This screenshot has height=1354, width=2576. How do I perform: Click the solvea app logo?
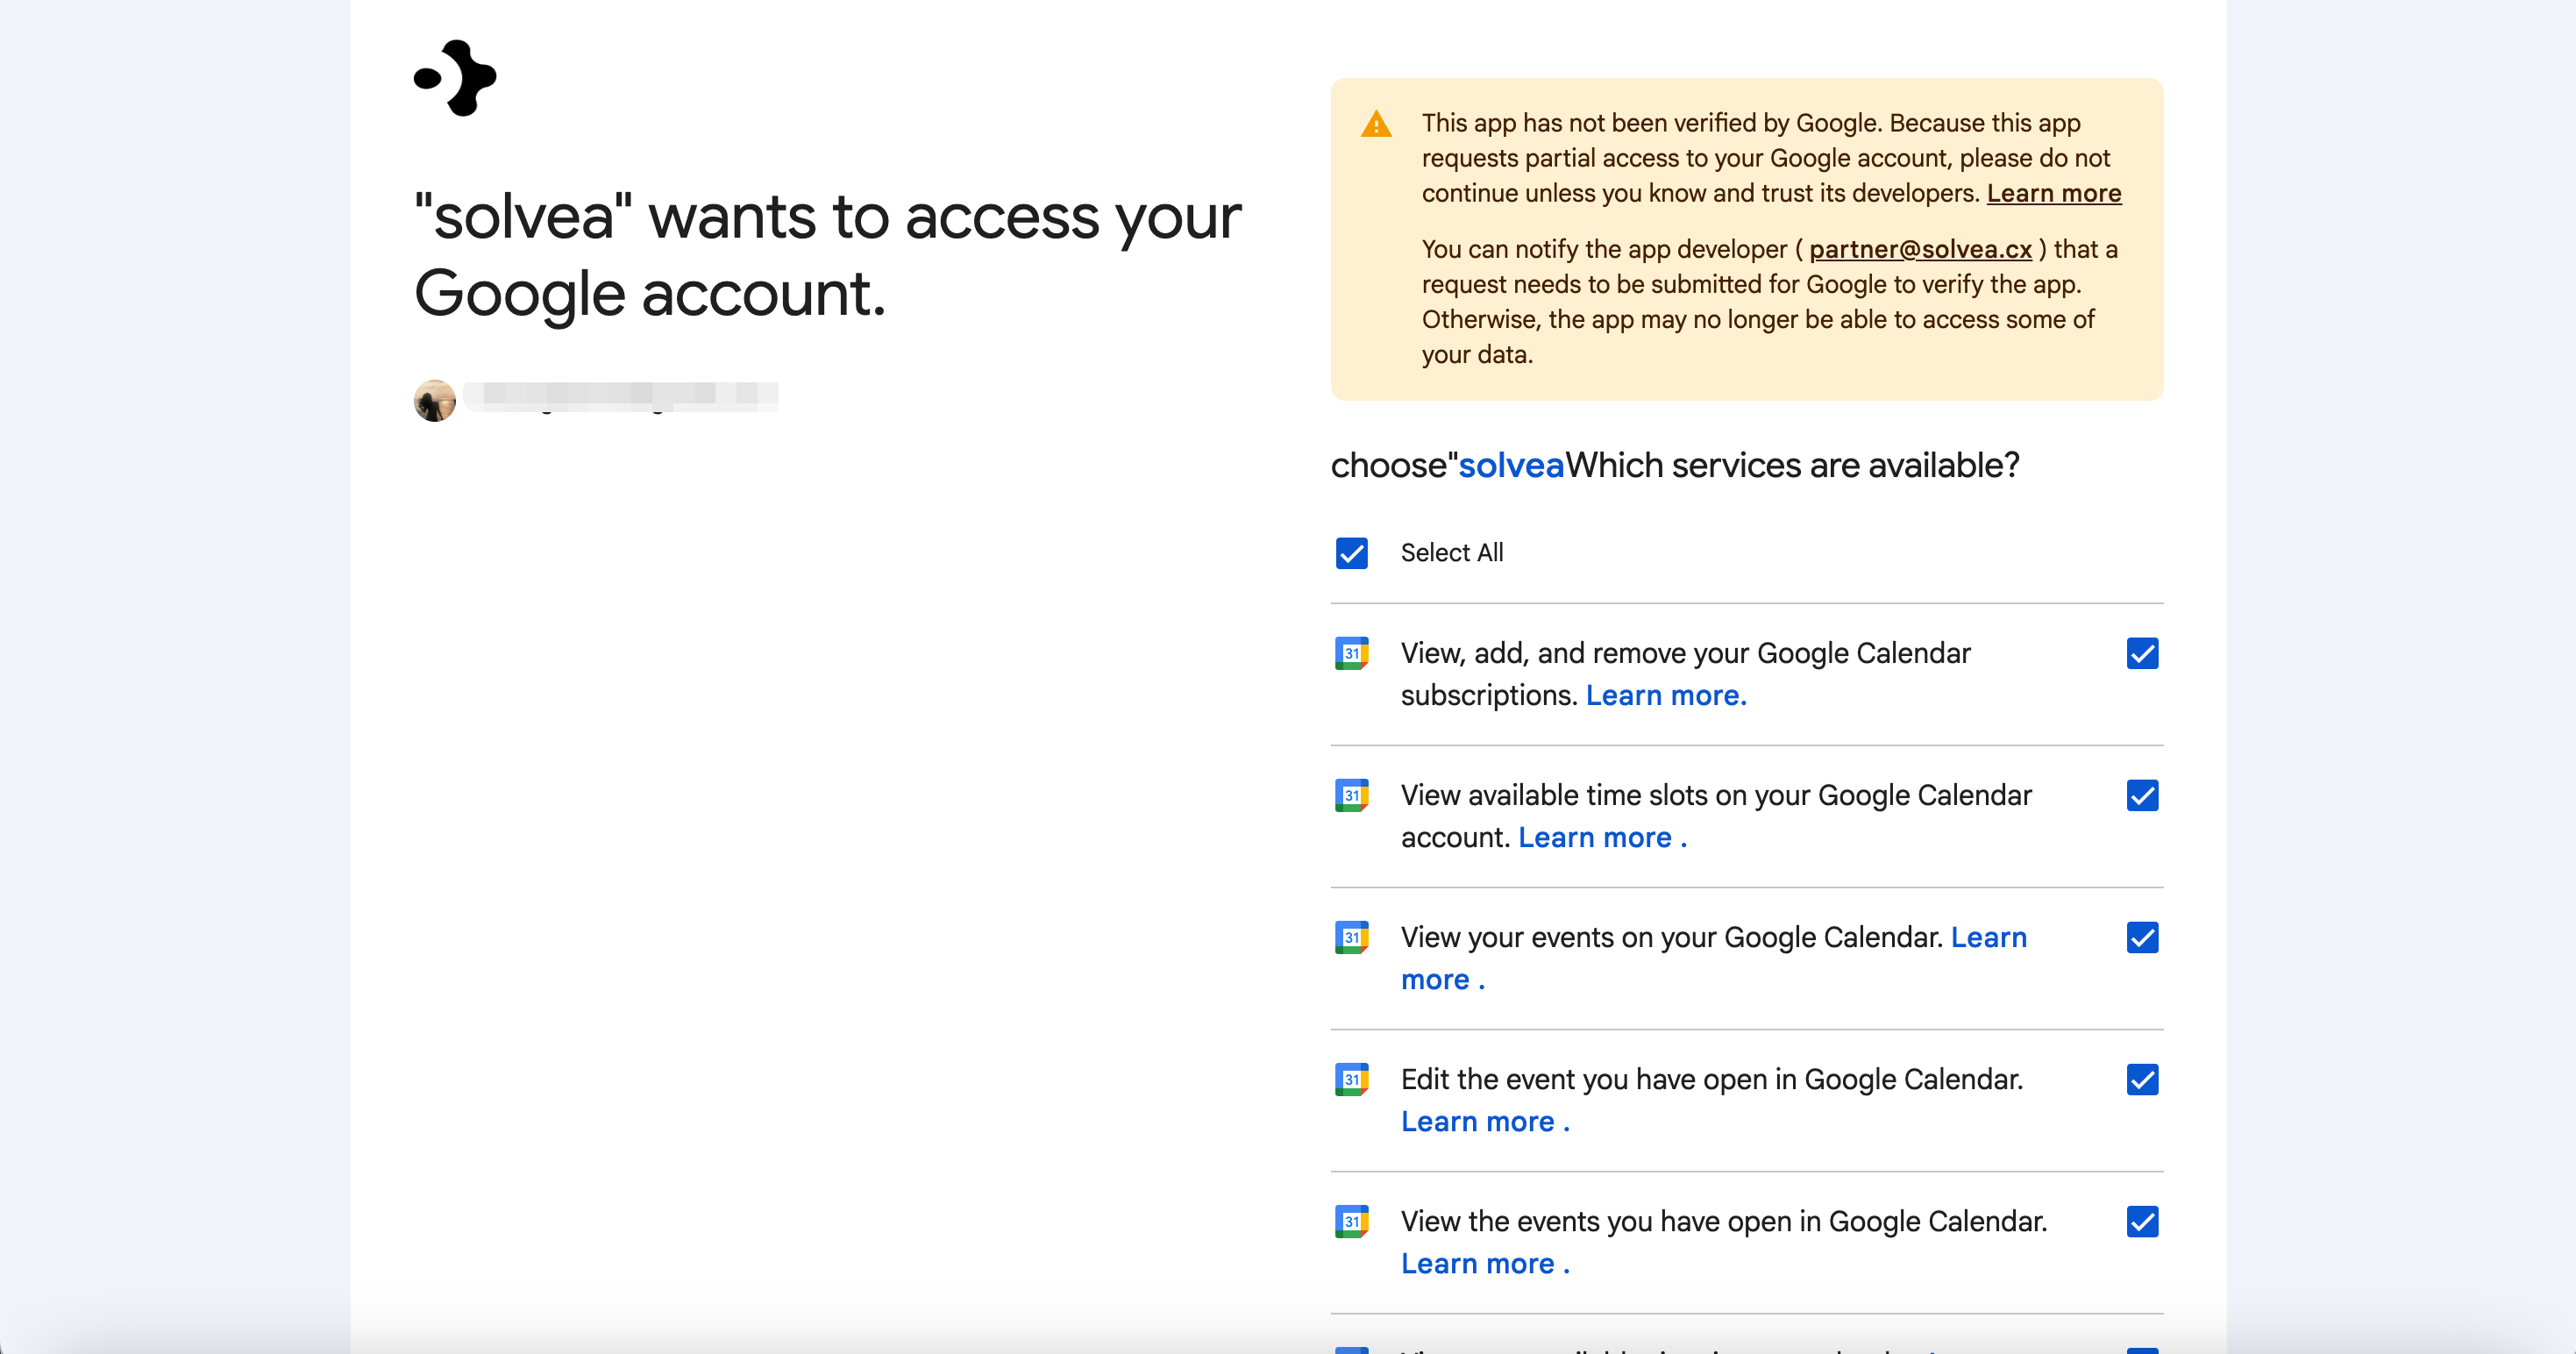[456, 78]
